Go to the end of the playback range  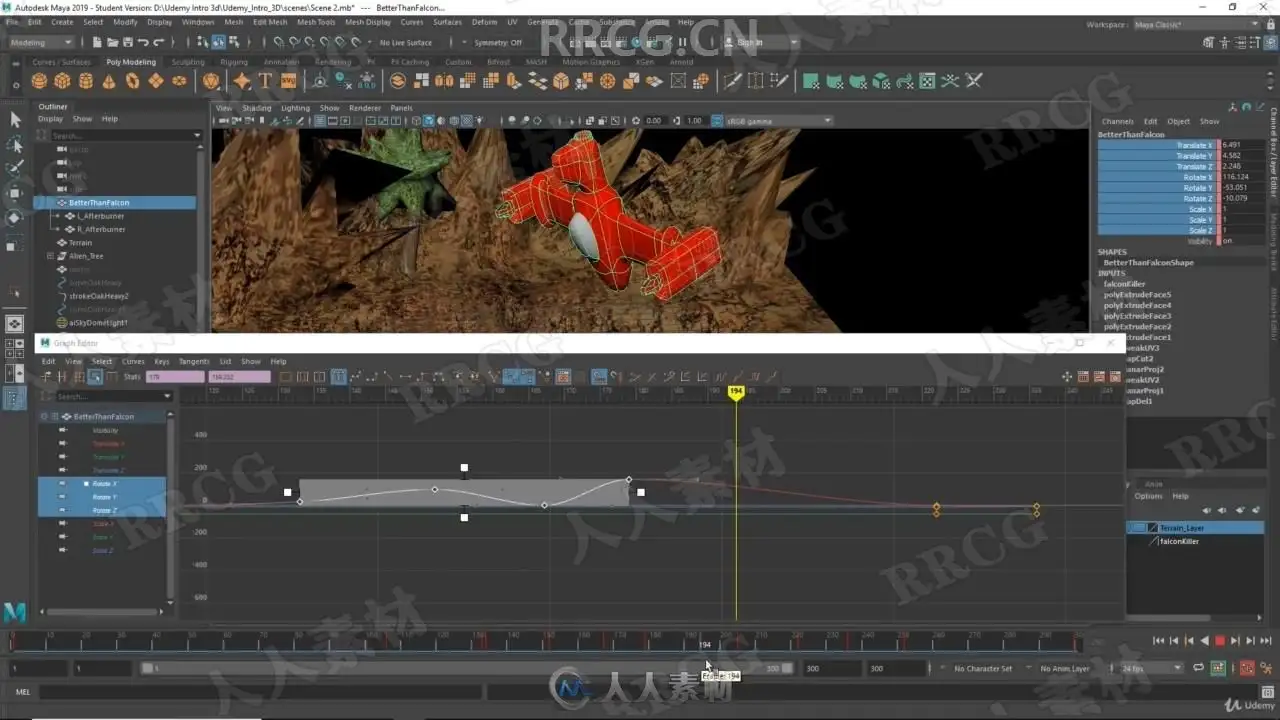pos(1265,641)
